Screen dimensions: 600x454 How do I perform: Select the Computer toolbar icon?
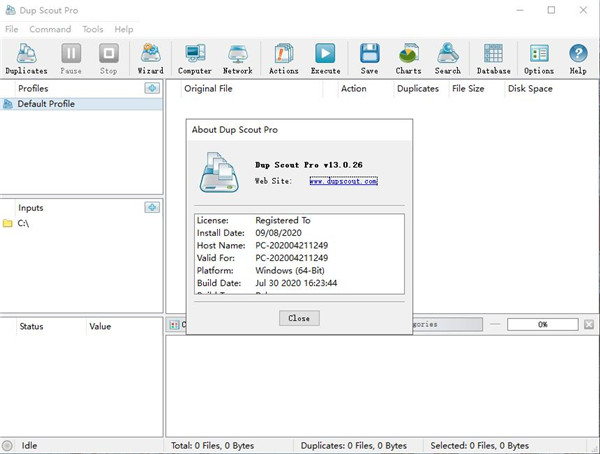pyautogui.click(x=195, y=59)
